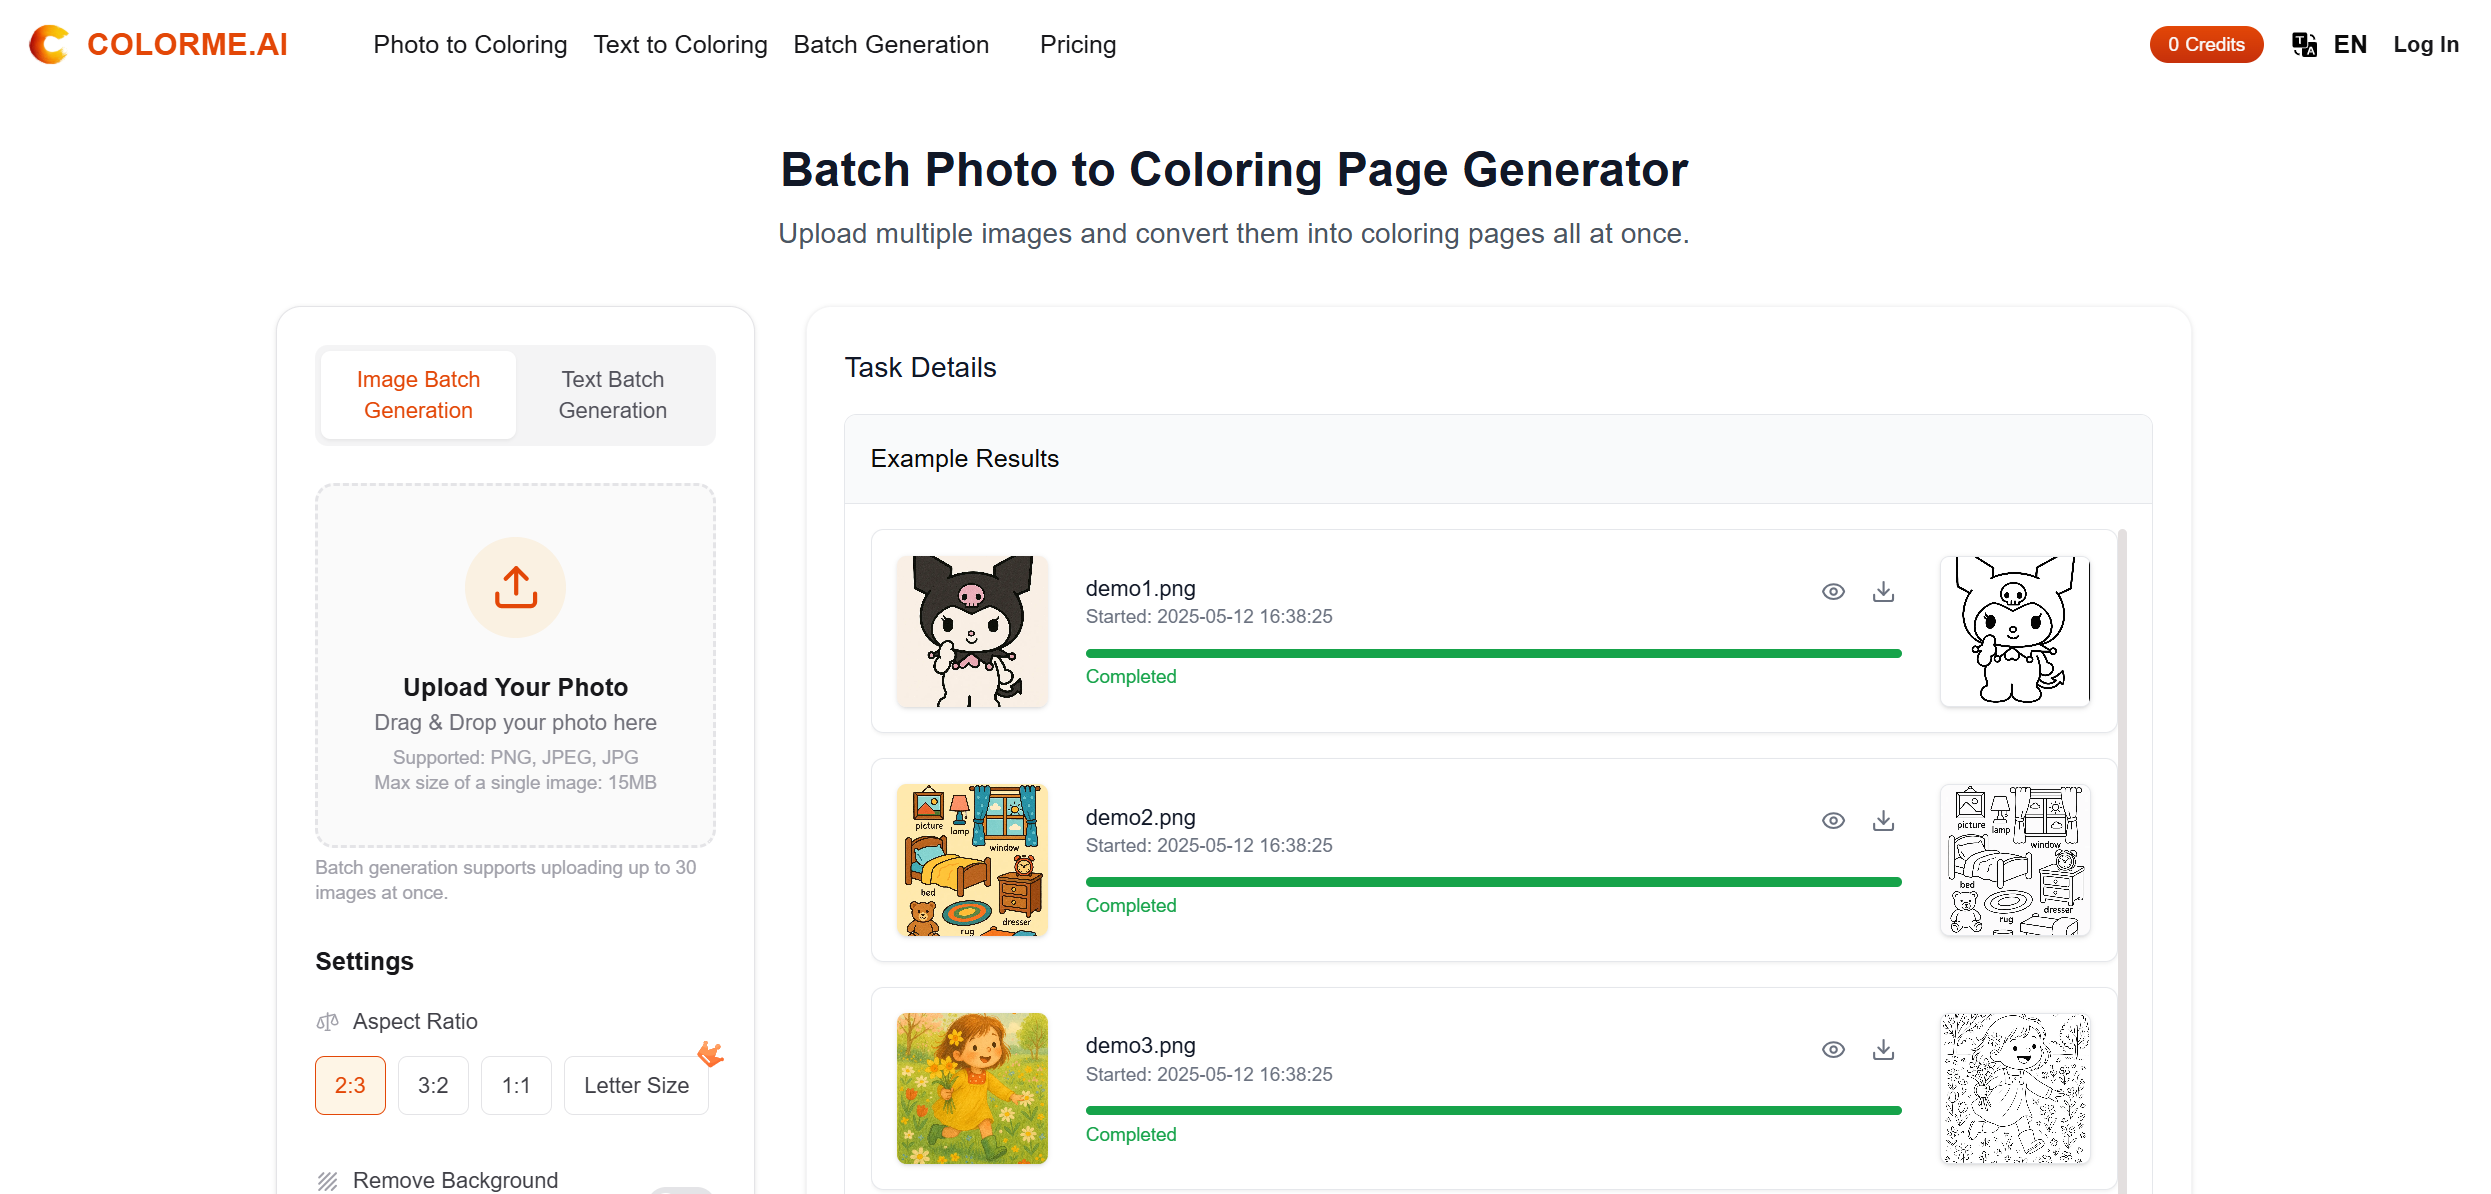
Task: Preview demo3.png via its eye icon
Action: (x=1833, y=1049)
